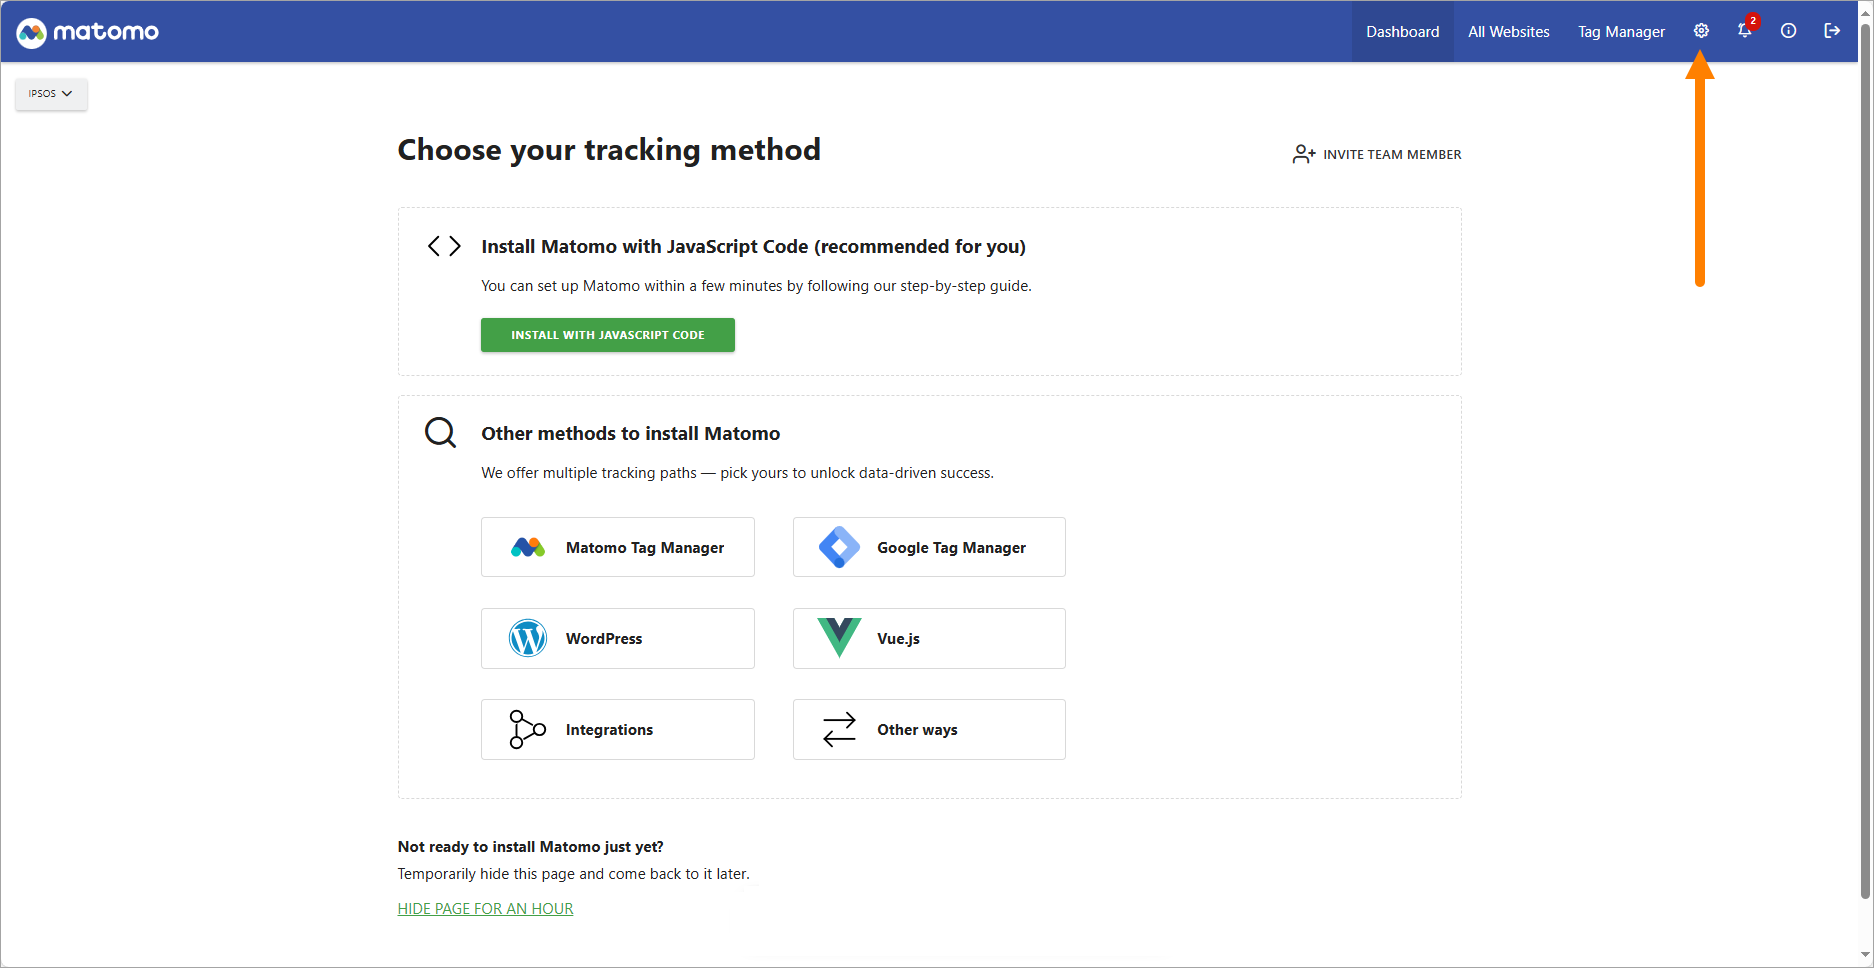Screen dimensions: 1874x968
Task: Choose the Matomo Tag Manager method
Action: click(618, 547)
